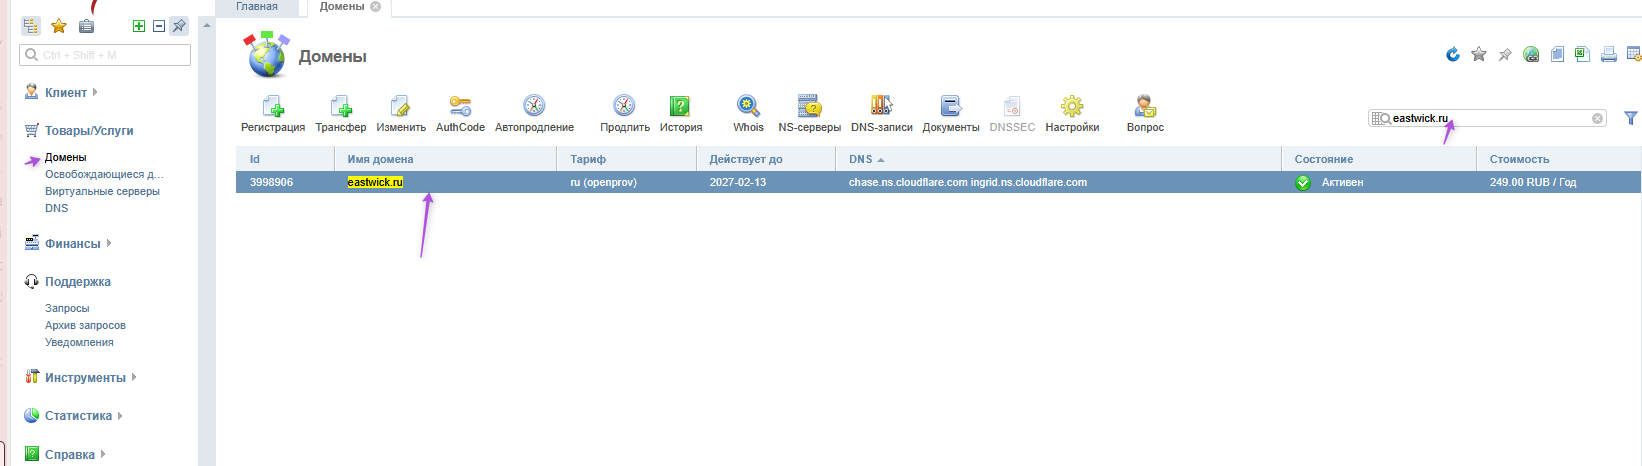Expand the Финансы menu section

(72, 244)
